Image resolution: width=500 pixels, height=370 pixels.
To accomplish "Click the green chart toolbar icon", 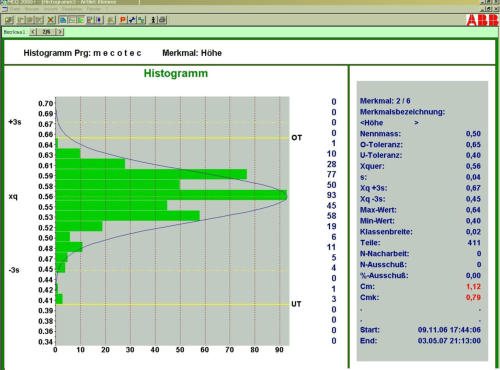I will click(81, 20).
